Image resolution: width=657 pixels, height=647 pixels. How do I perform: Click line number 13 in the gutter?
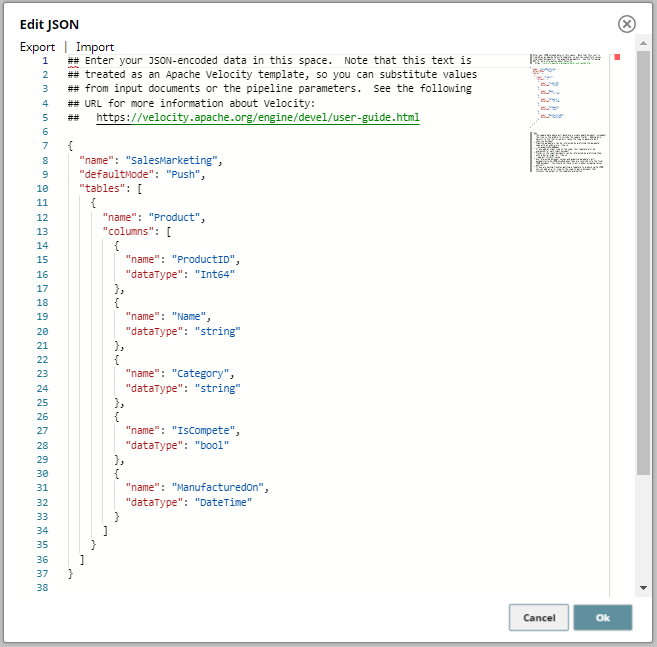pyautogui.click(x=42, y=231)
